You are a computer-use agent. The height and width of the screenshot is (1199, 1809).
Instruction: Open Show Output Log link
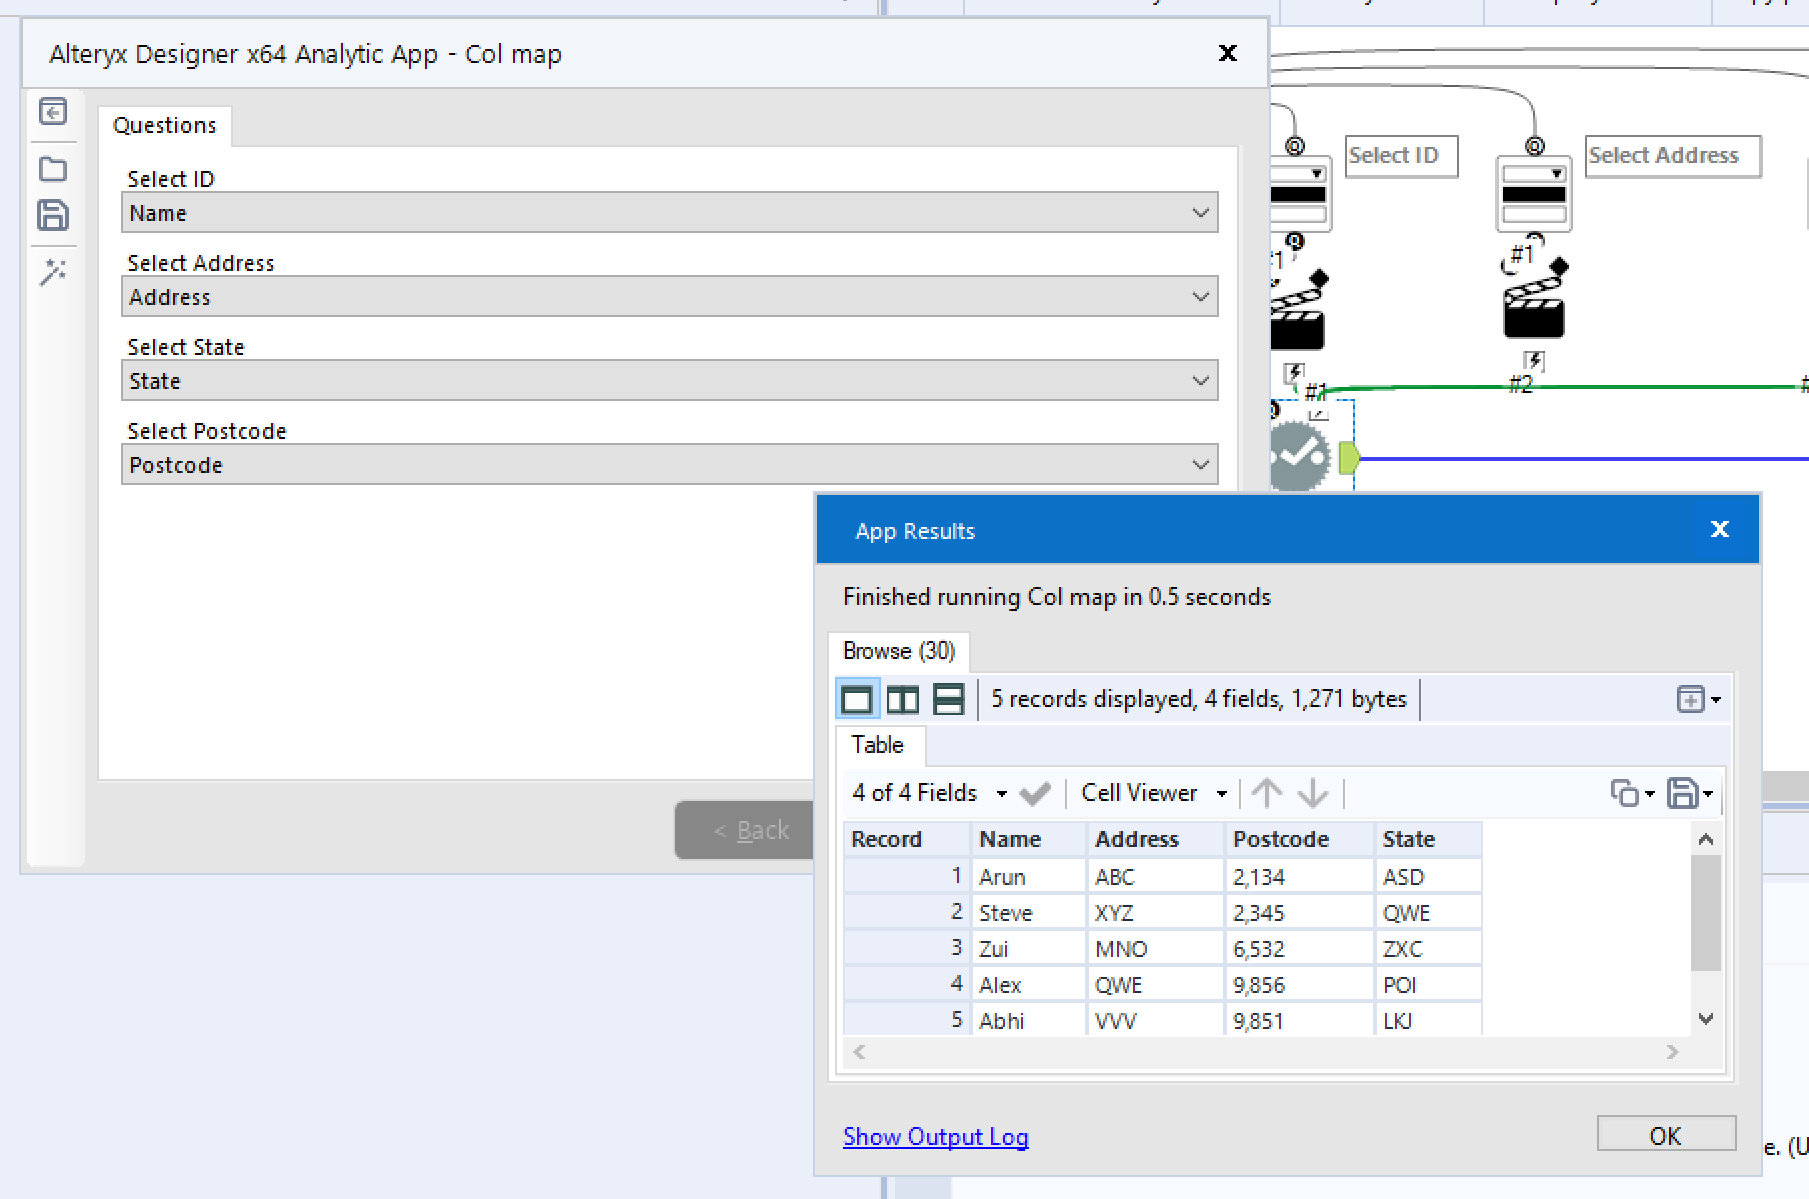[935, 1136]
